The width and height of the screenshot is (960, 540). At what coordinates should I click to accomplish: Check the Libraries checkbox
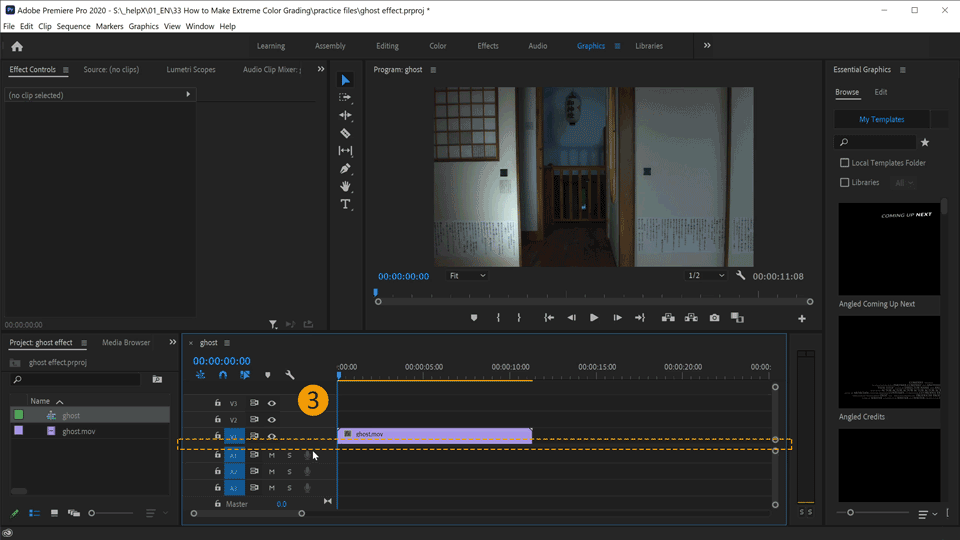[845, 183]
